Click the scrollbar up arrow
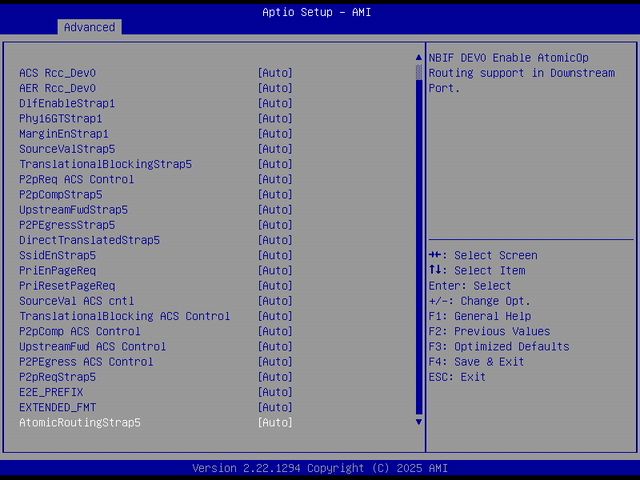The width and height of the screenshot is (640, 480). tap(419, 58)
